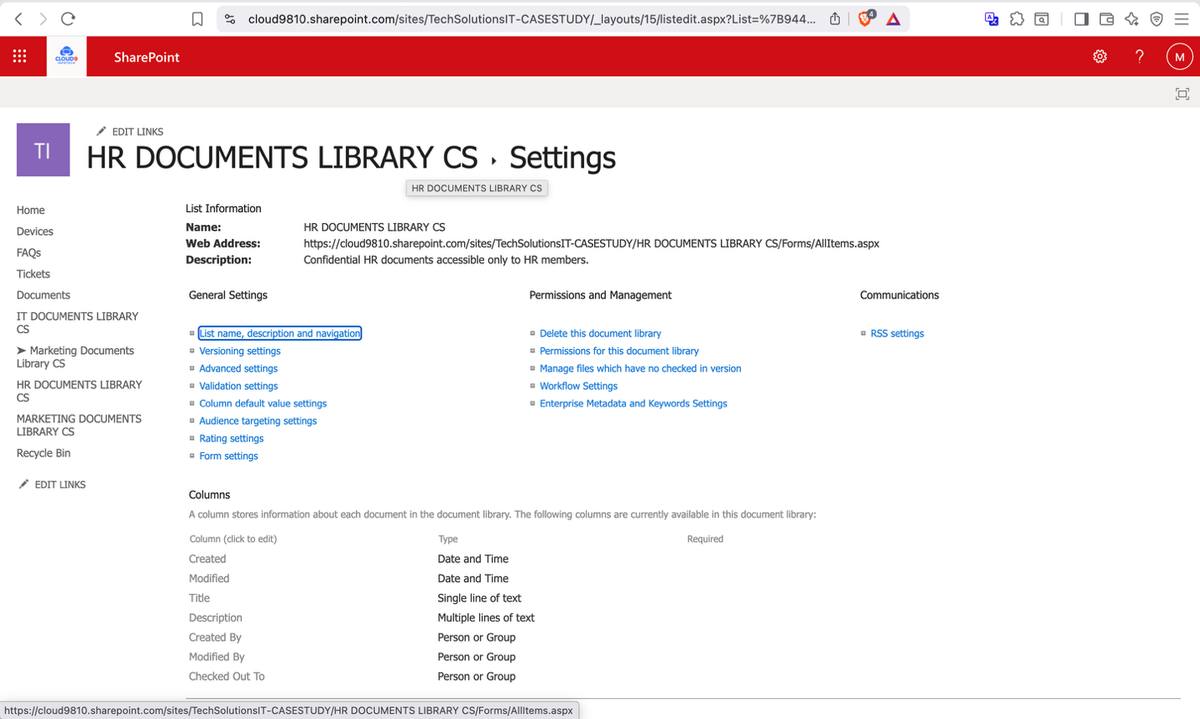
Task: Open Leo AI sparkle icon
Action: 1131,18
